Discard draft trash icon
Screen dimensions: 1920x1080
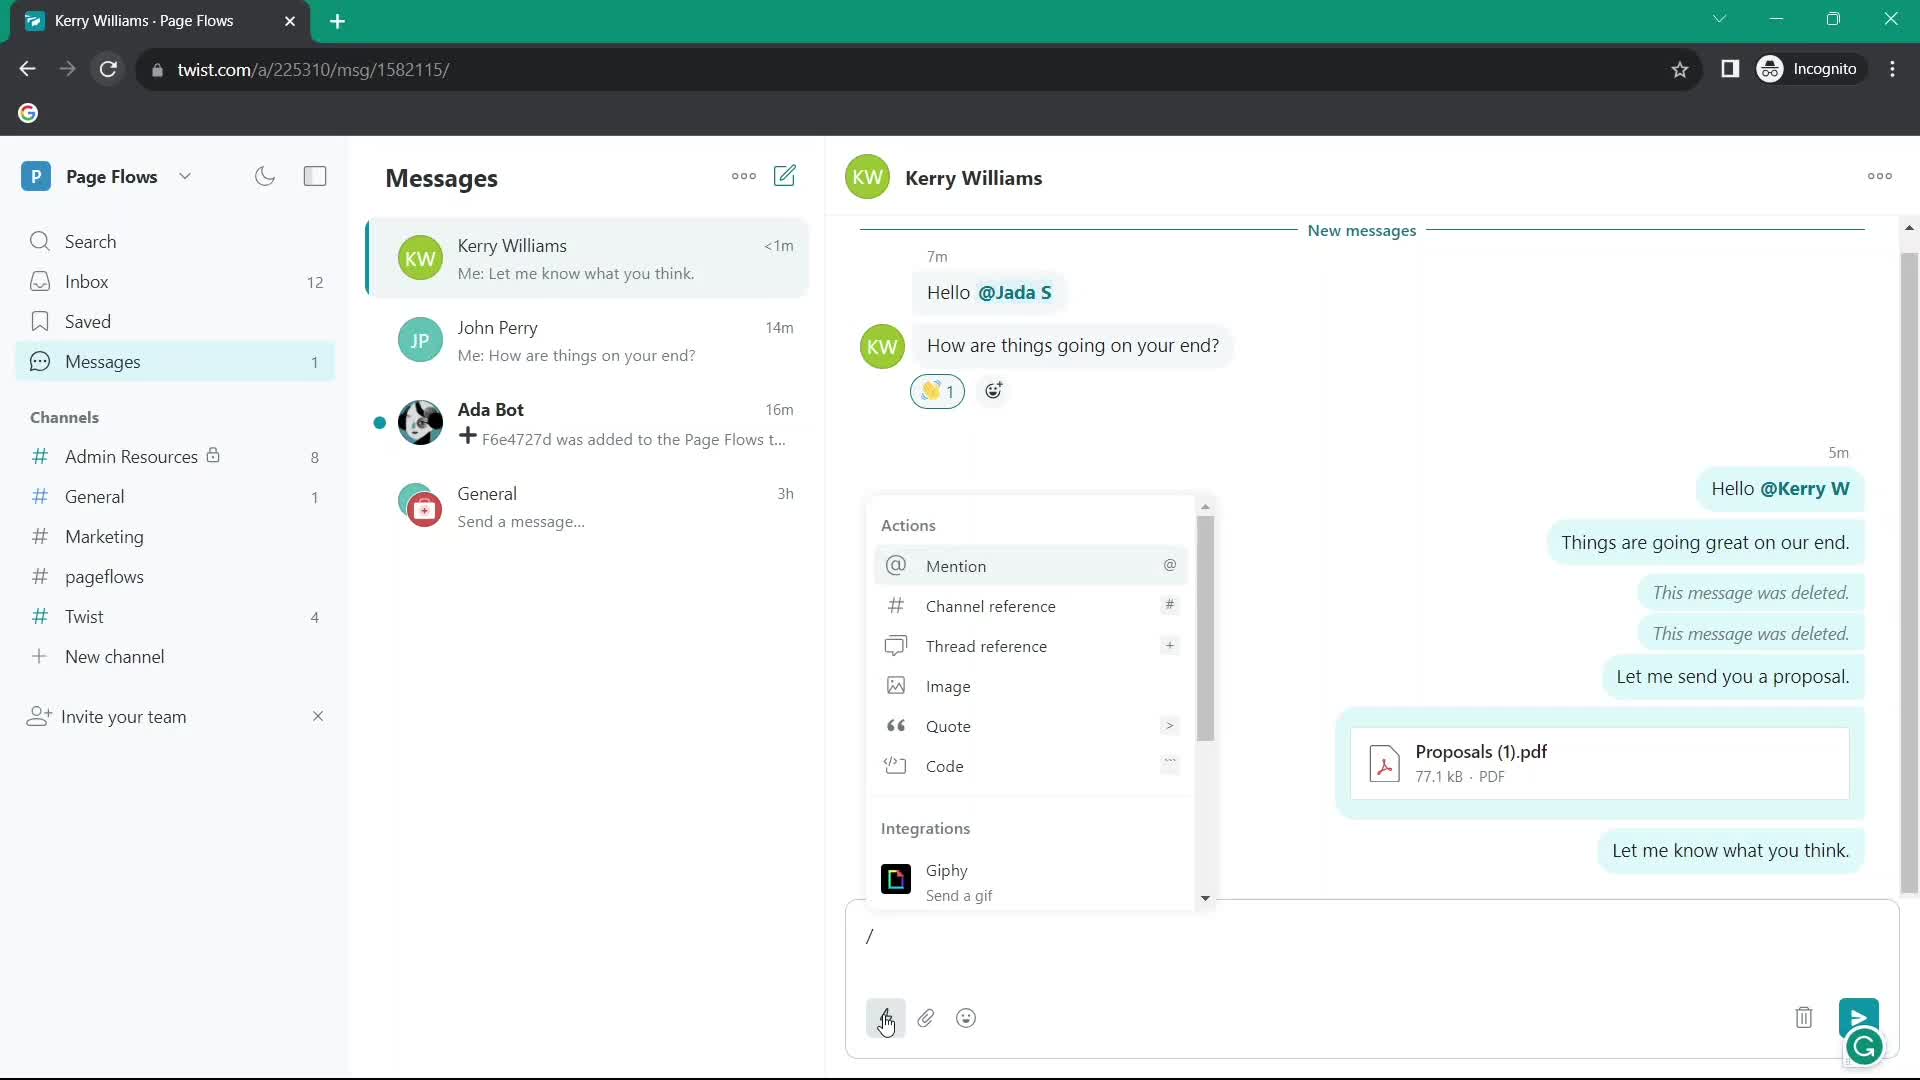1803,1018
